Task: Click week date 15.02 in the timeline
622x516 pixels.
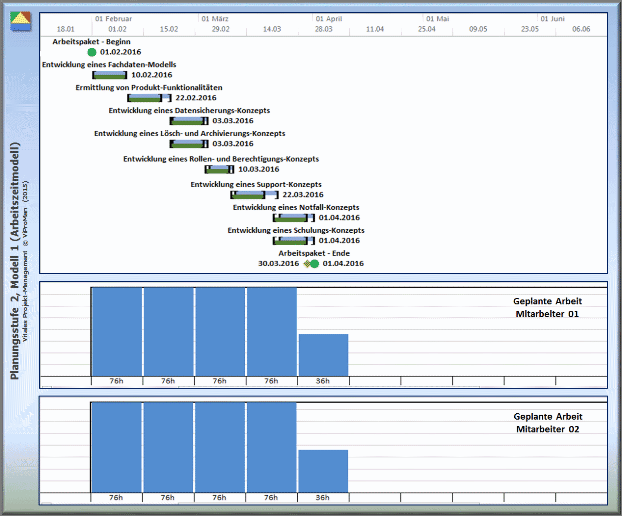Action: pos(169,29)
